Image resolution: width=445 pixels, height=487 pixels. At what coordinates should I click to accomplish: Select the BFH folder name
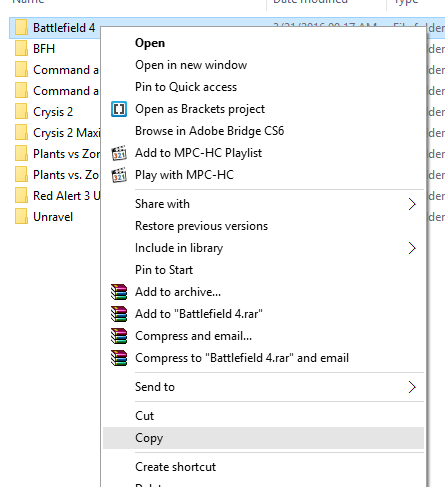pos(44,49)
